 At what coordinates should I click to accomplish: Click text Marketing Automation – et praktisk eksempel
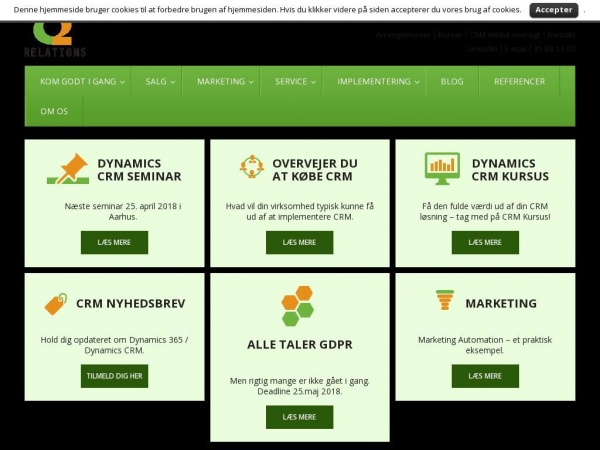pos(485,345)
